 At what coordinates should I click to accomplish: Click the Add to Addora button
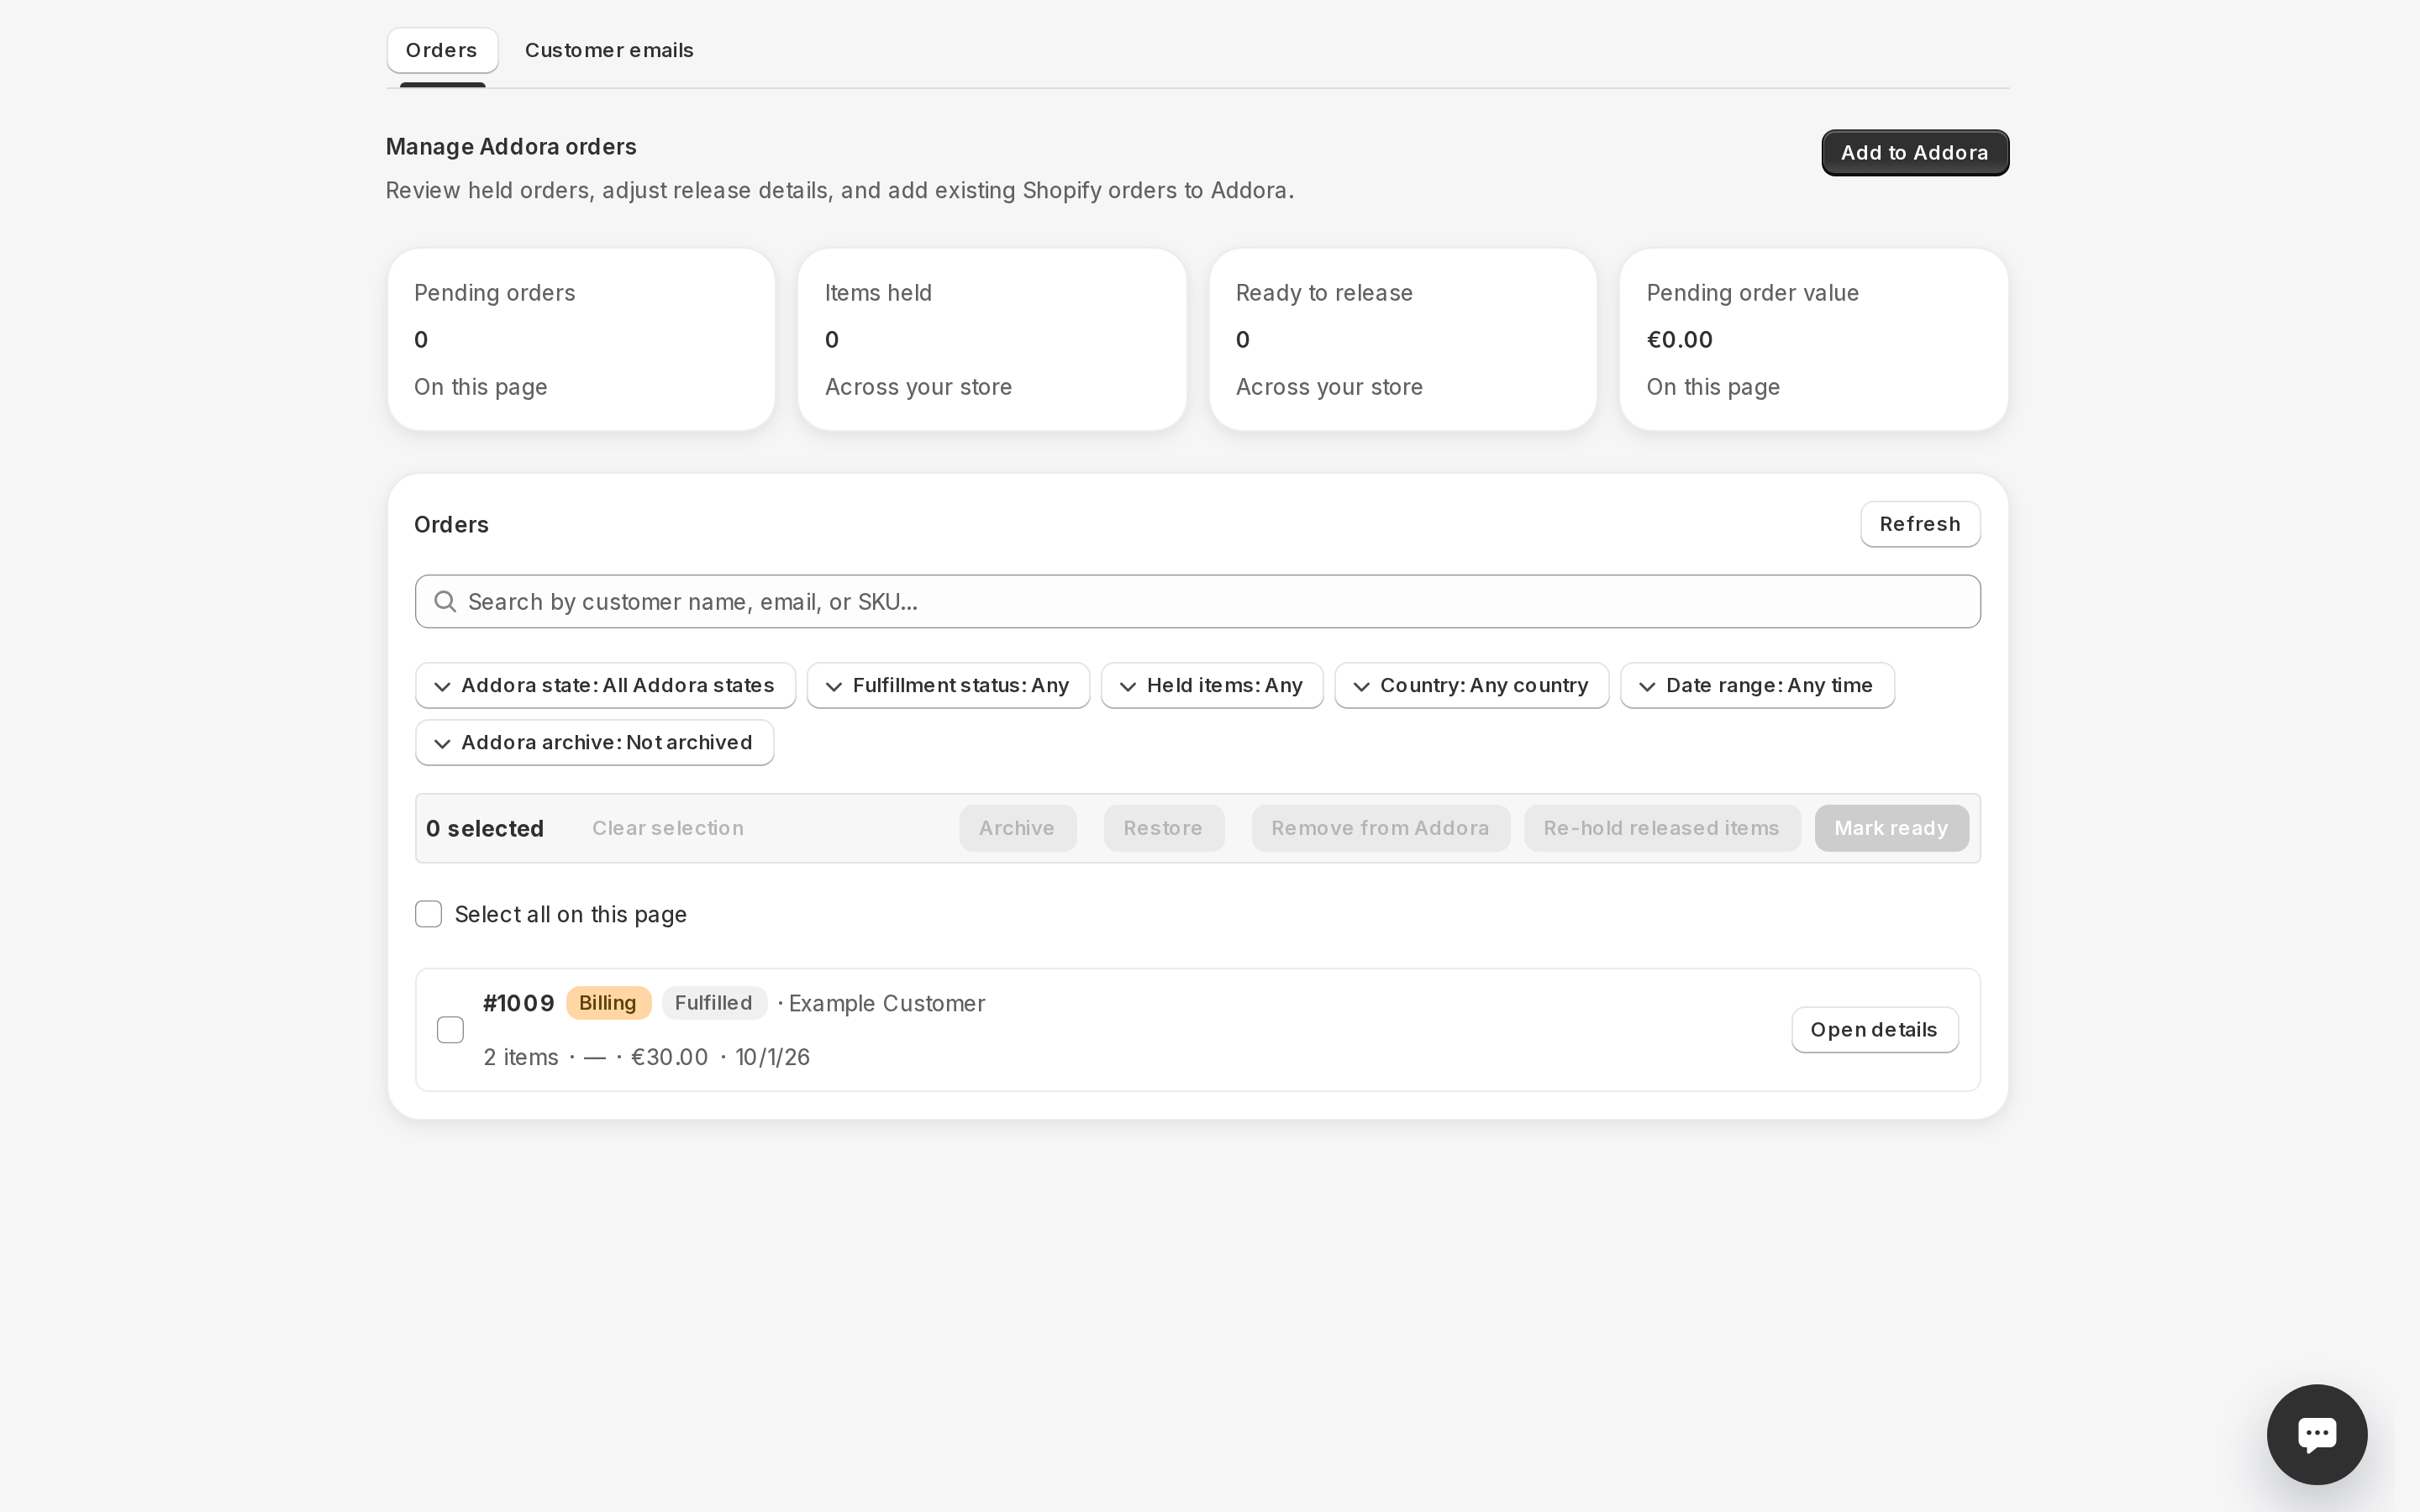click(x=1915, y=153)
